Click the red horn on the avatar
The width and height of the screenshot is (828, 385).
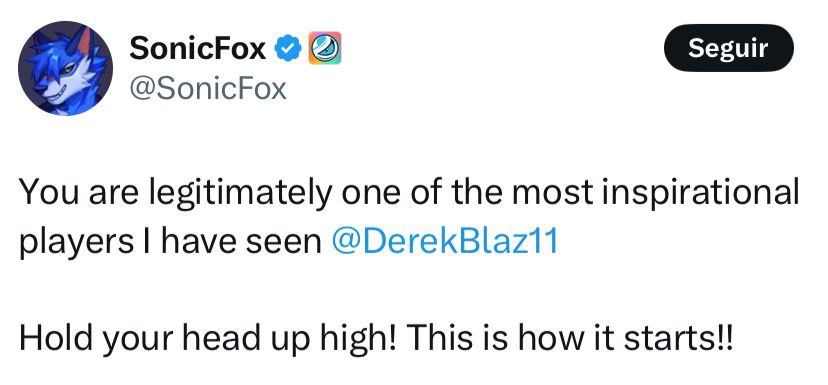pyautogui.click(x=84, y=41)
